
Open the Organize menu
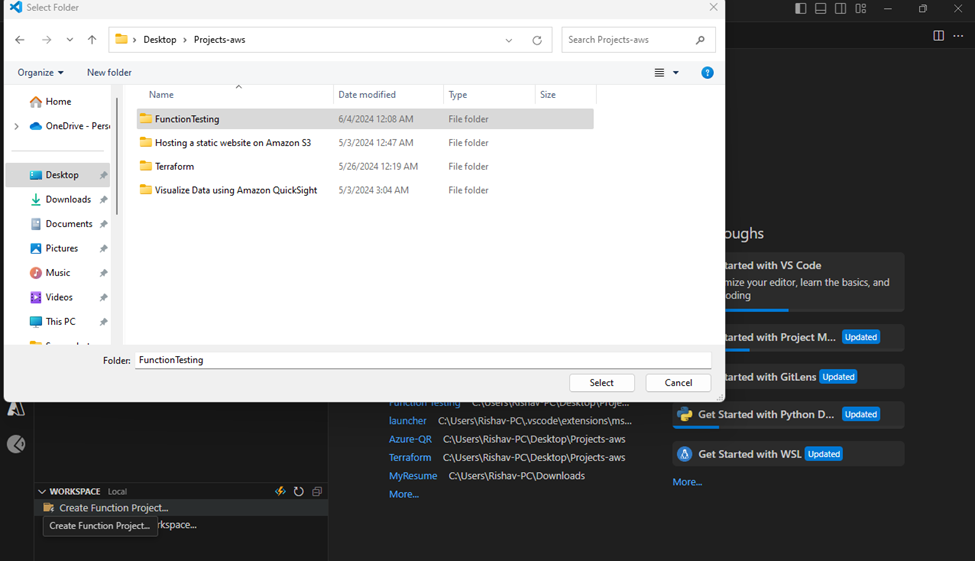(40, 73)
